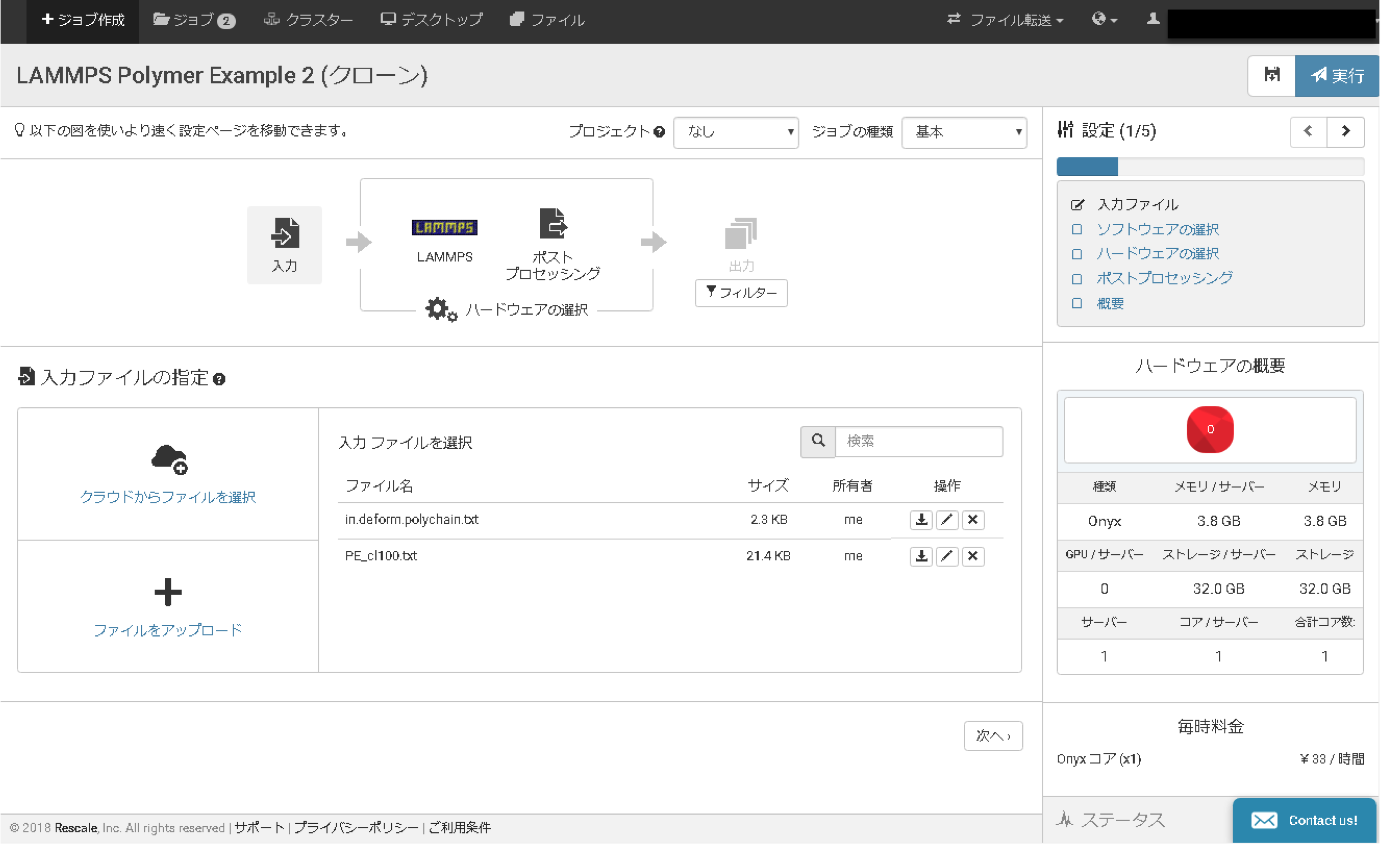The width and height of the screenshot is (1383, 844).
Task: Focus the 検索 file search field
Action: point(919,441)
